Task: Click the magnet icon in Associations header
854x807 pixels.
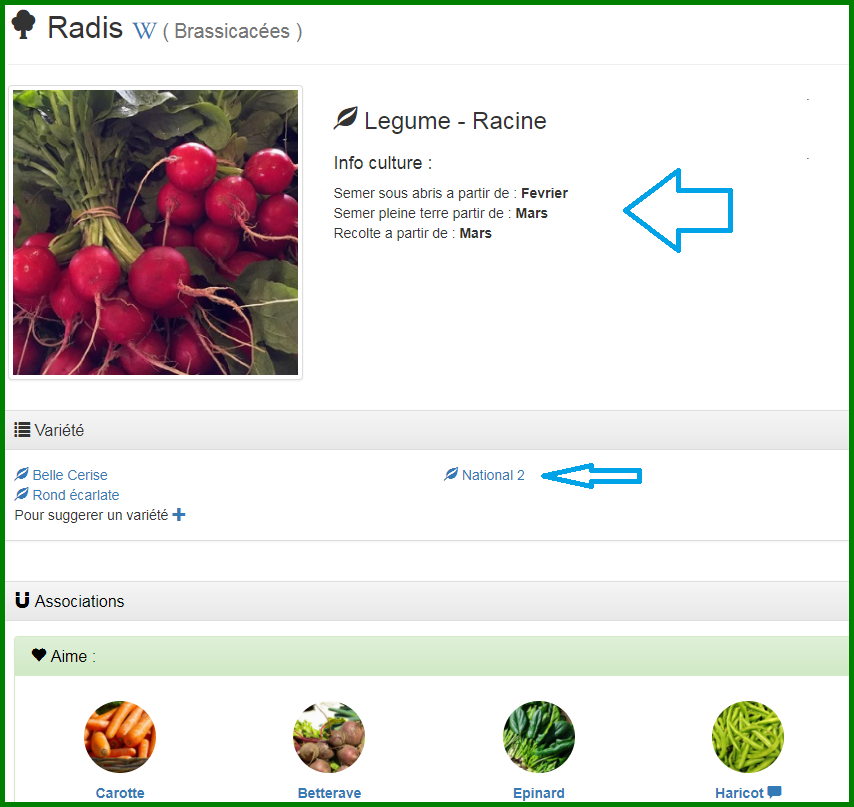Action: [x=22, y=600]
